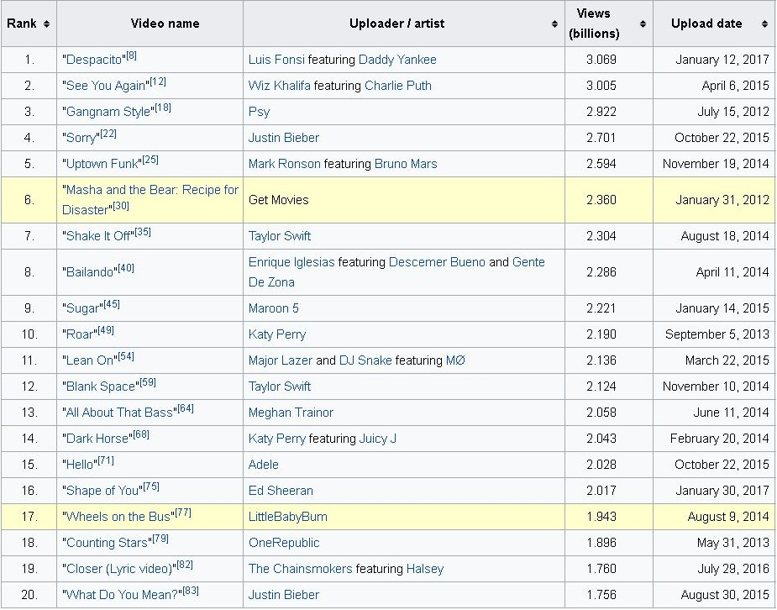Sort by Upload date column arrows
Viewport: 777px width, 610px height.
765,24
